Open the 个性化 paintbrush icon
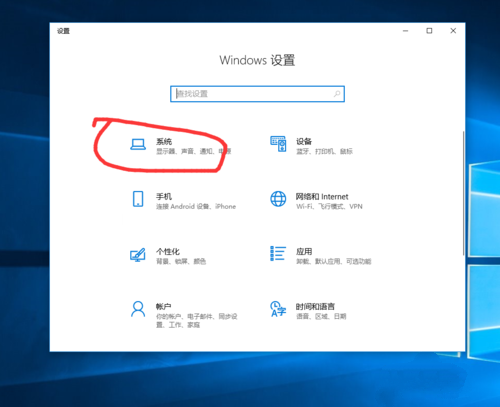The image size is (500, 407). click(138, 255)
